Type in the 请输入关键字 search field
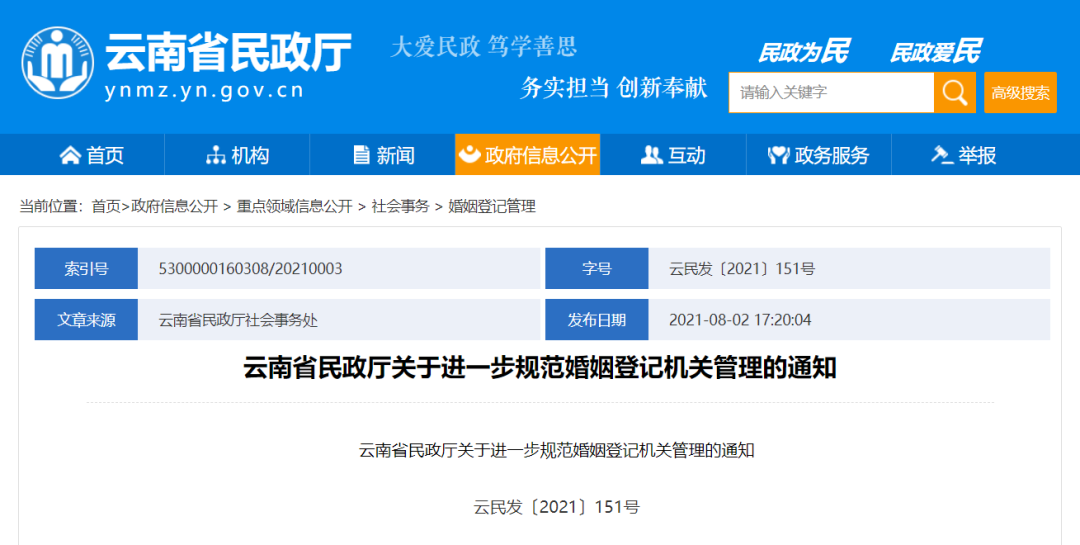The width and height of the screenshot is (1080, 545). pos(830,93)
